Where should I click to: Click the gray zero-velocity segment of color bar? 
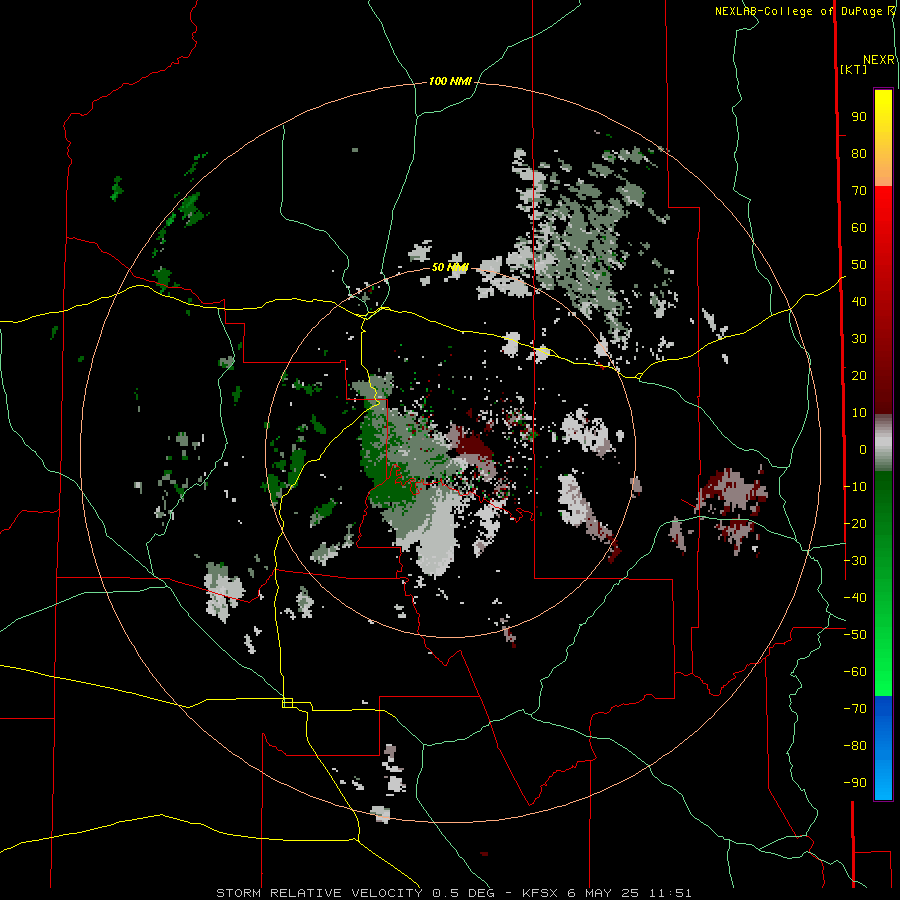click(x=883, y=443)
